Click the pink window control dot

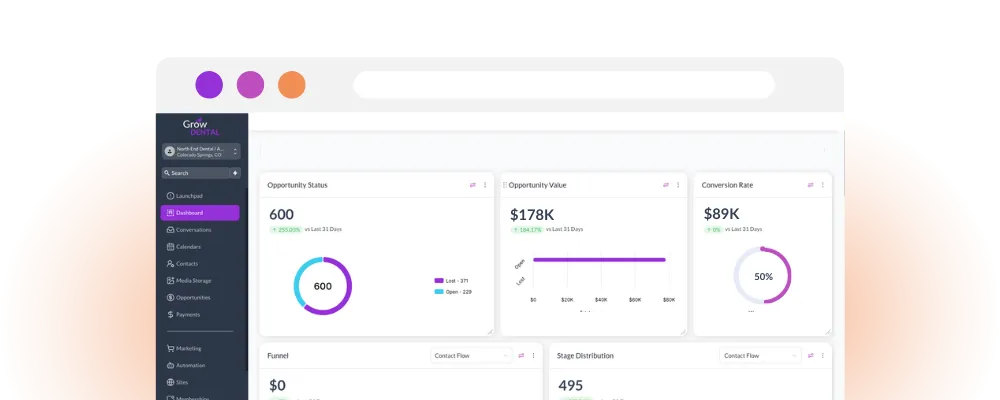coord(251,85)
